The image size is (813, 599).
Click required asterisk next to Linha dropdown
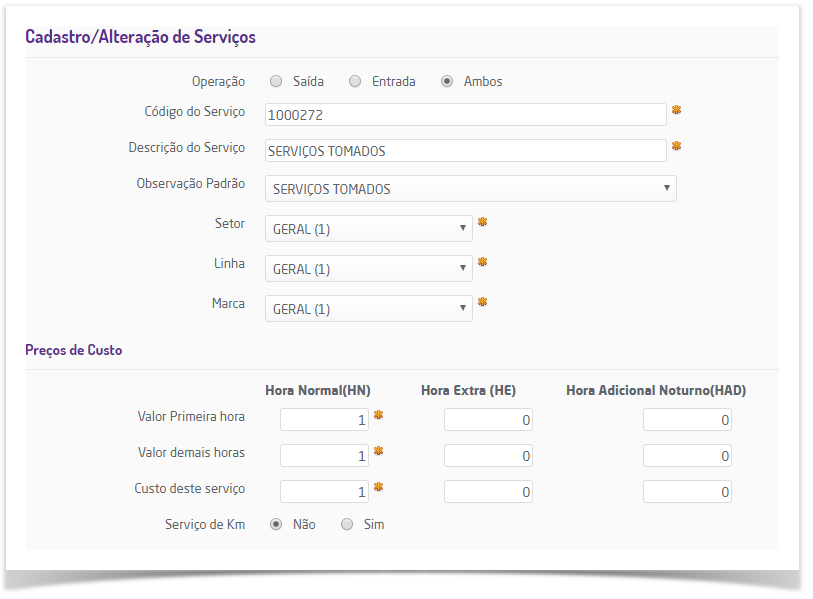click(x=482, y=262)
